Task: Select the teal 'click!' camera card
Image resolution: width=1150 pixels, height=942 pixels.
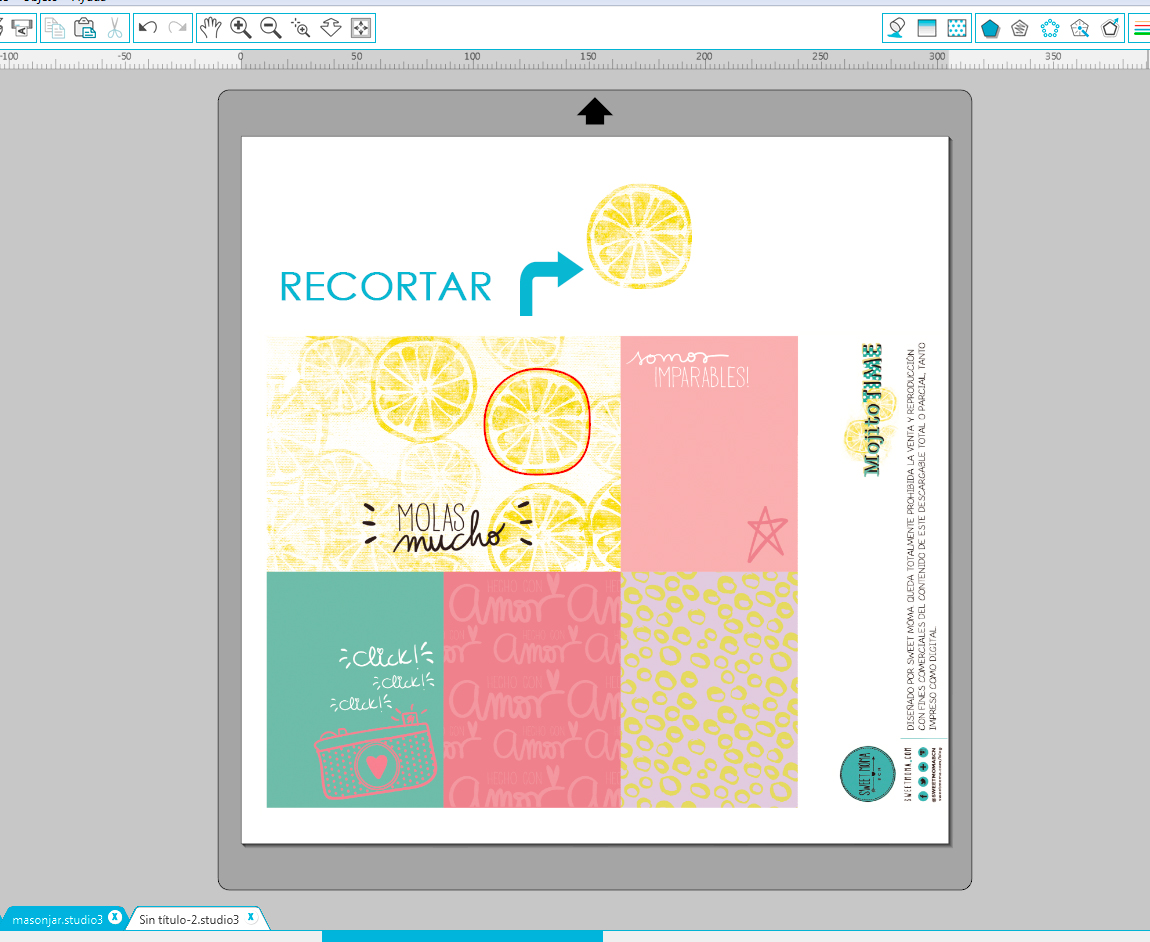Action: [x=355, y=690]
